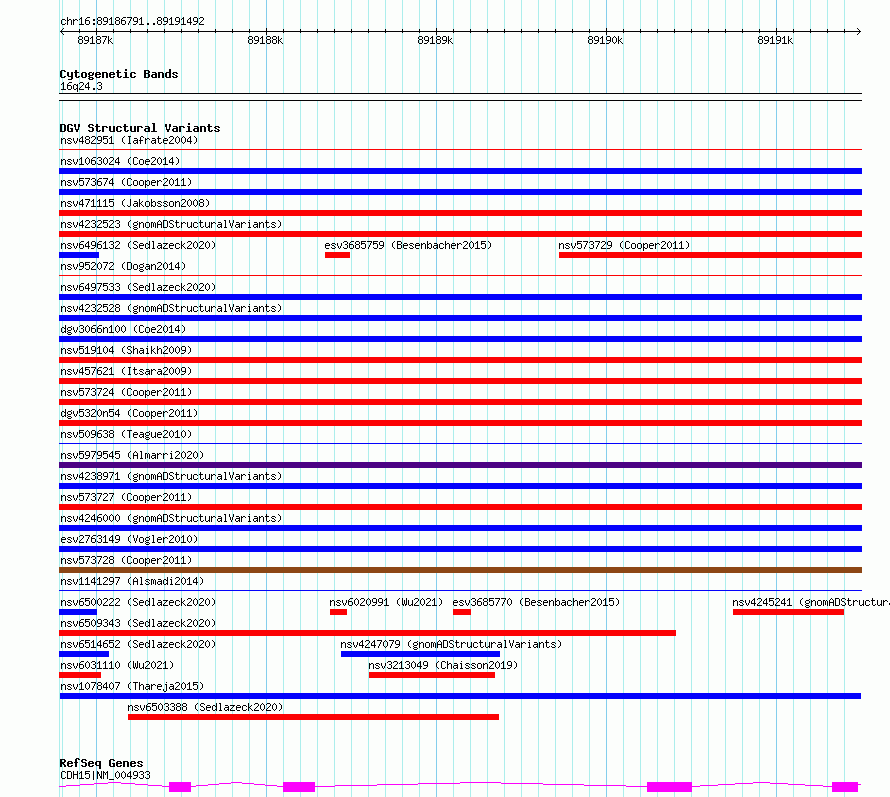The height and width of the screenshot is (797, 890).
Task: Click the nsv573729 (Cooper2011) label
Action: coord(624,245)
